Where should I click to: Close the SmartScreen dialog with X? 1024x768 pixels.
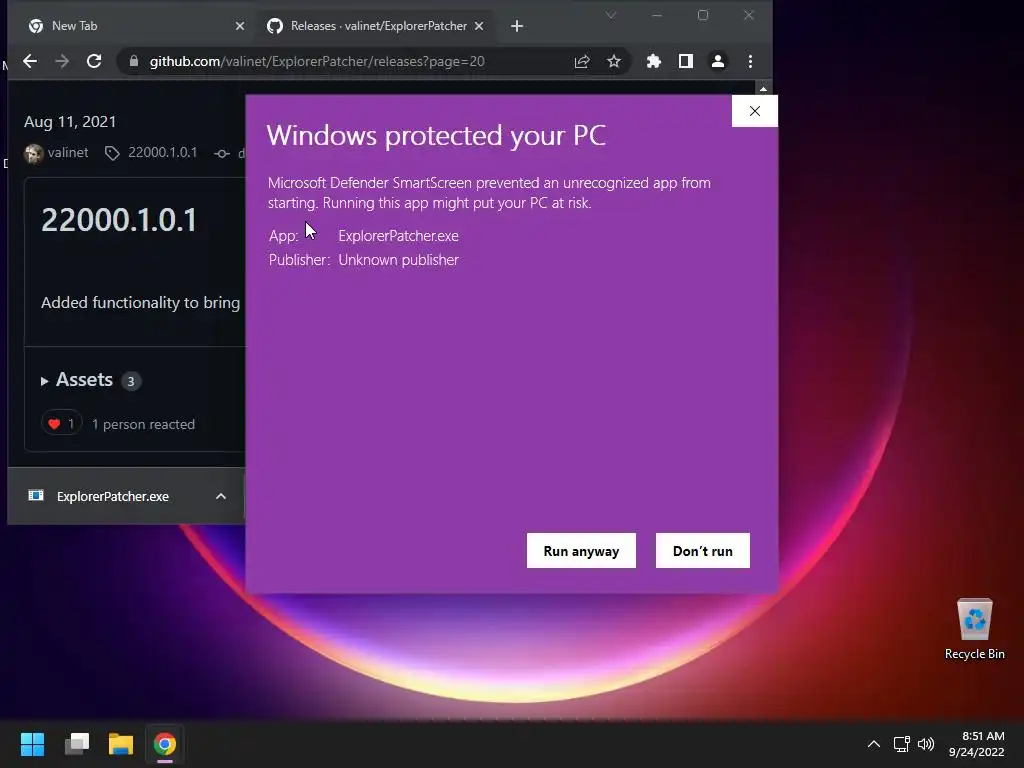(754, 111)
